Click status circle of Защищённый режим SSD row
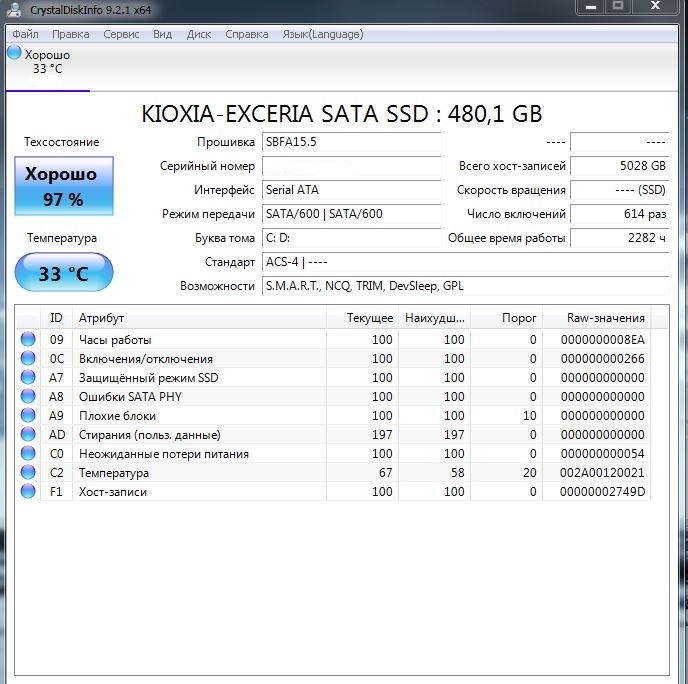The image size is (688, 684). 28,377
